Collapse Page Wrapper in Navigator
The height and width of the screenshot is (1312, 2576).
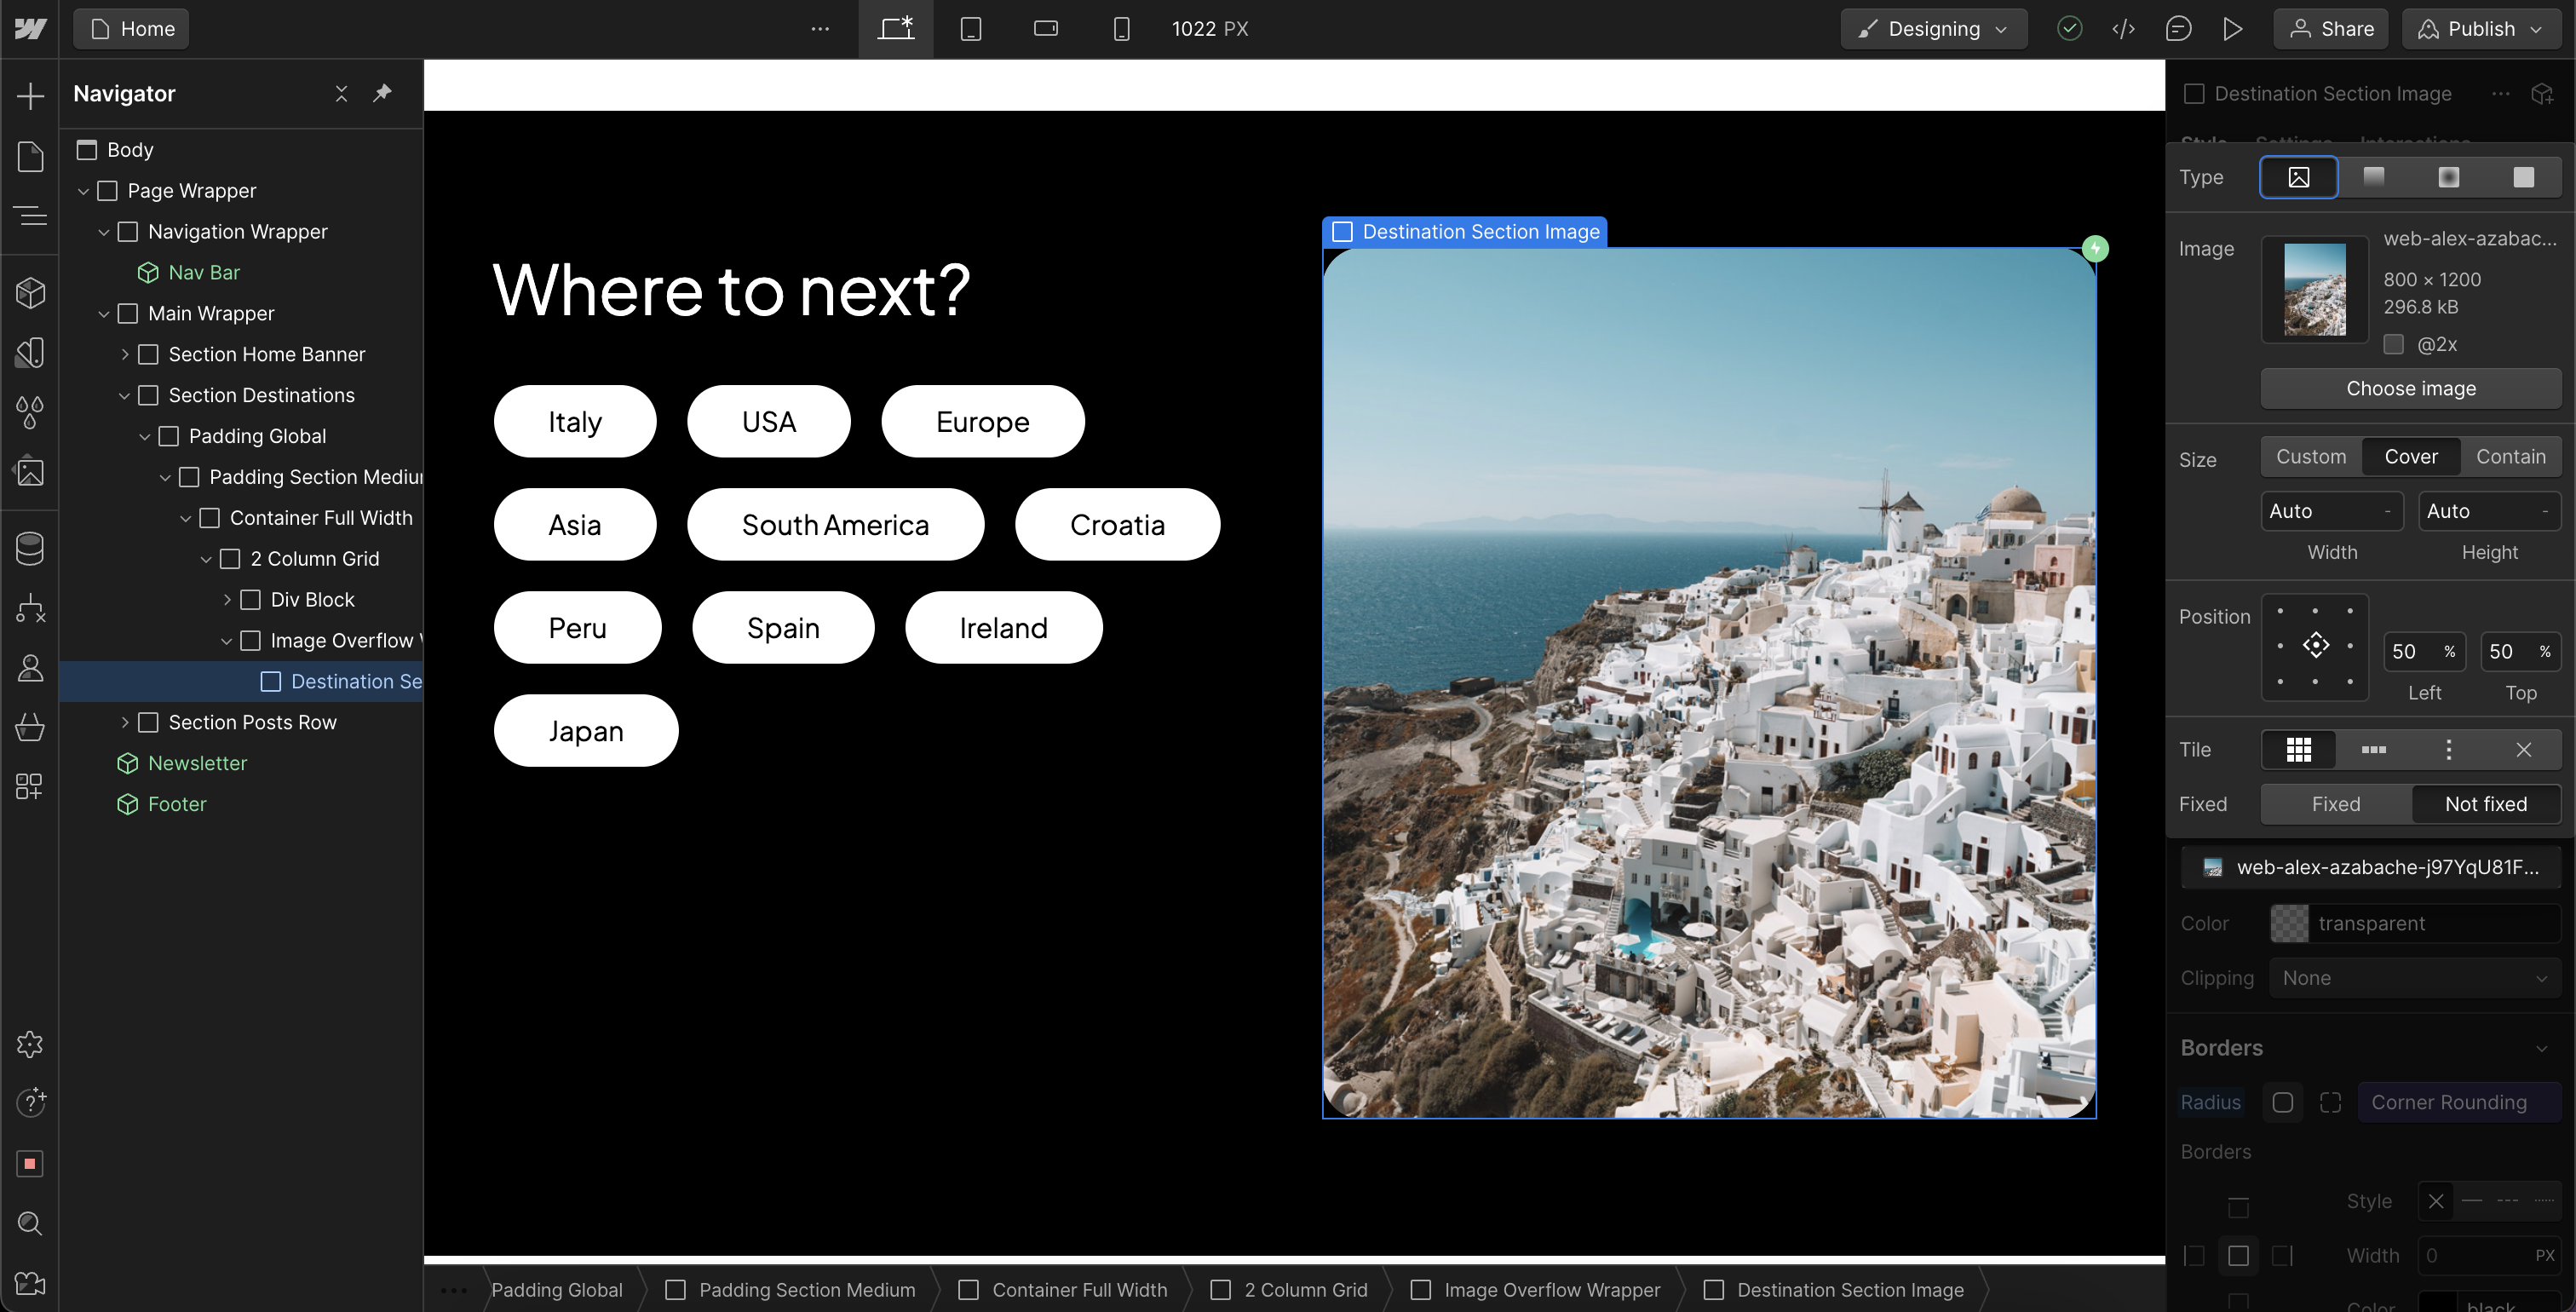84,191
